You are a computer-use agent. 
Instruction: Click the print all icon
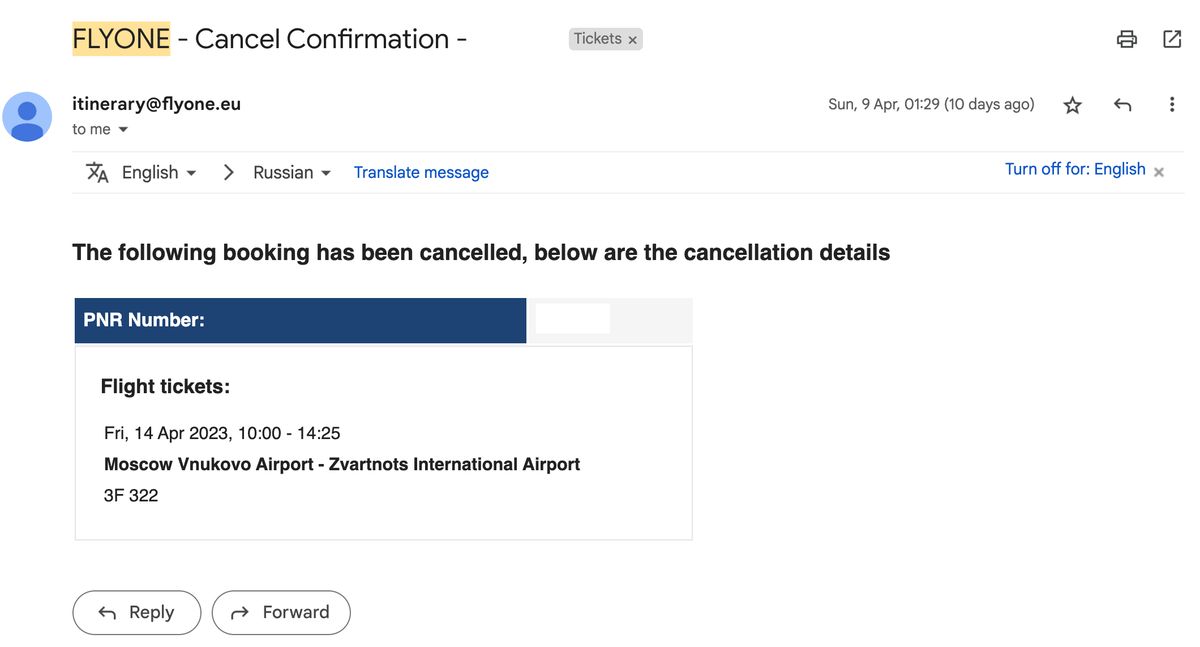point(1127,39)
